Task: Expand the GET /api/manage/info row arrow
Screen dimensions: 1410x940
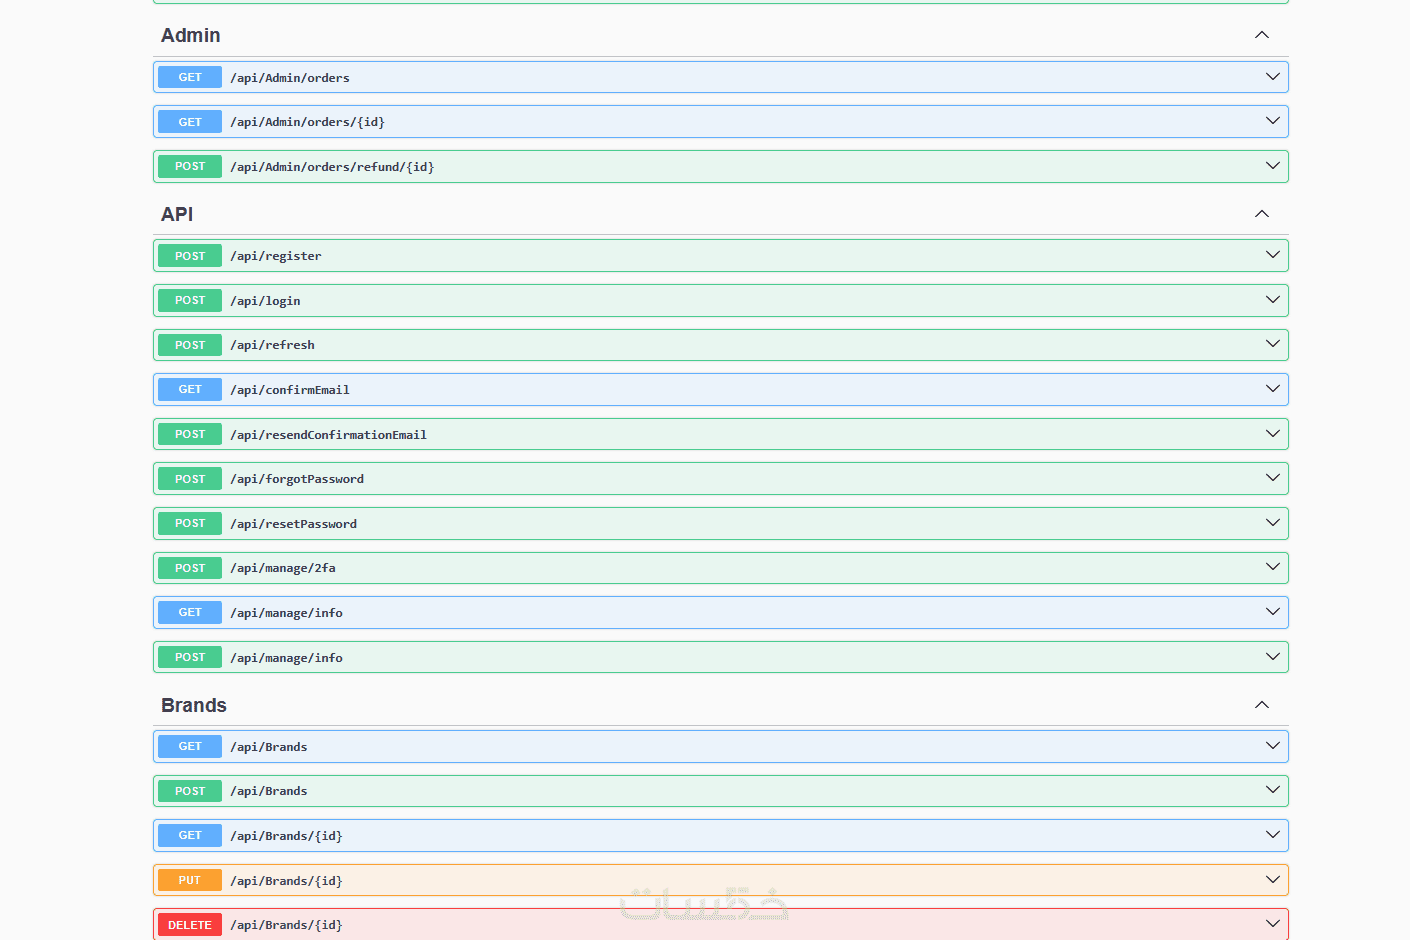Action: tap(1273, 612)
